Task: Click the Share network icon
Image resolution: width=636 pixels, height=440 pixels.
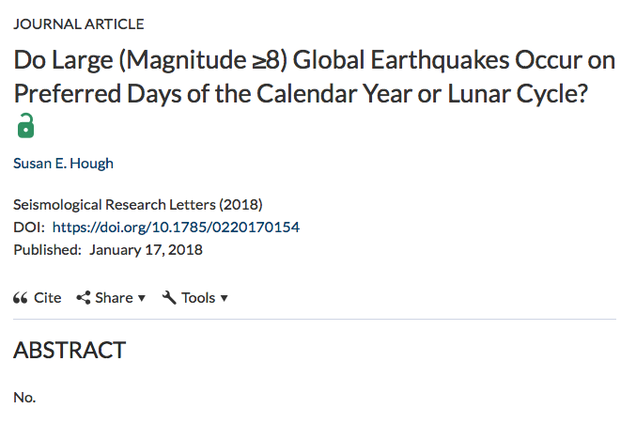Action: pos(84,298)
